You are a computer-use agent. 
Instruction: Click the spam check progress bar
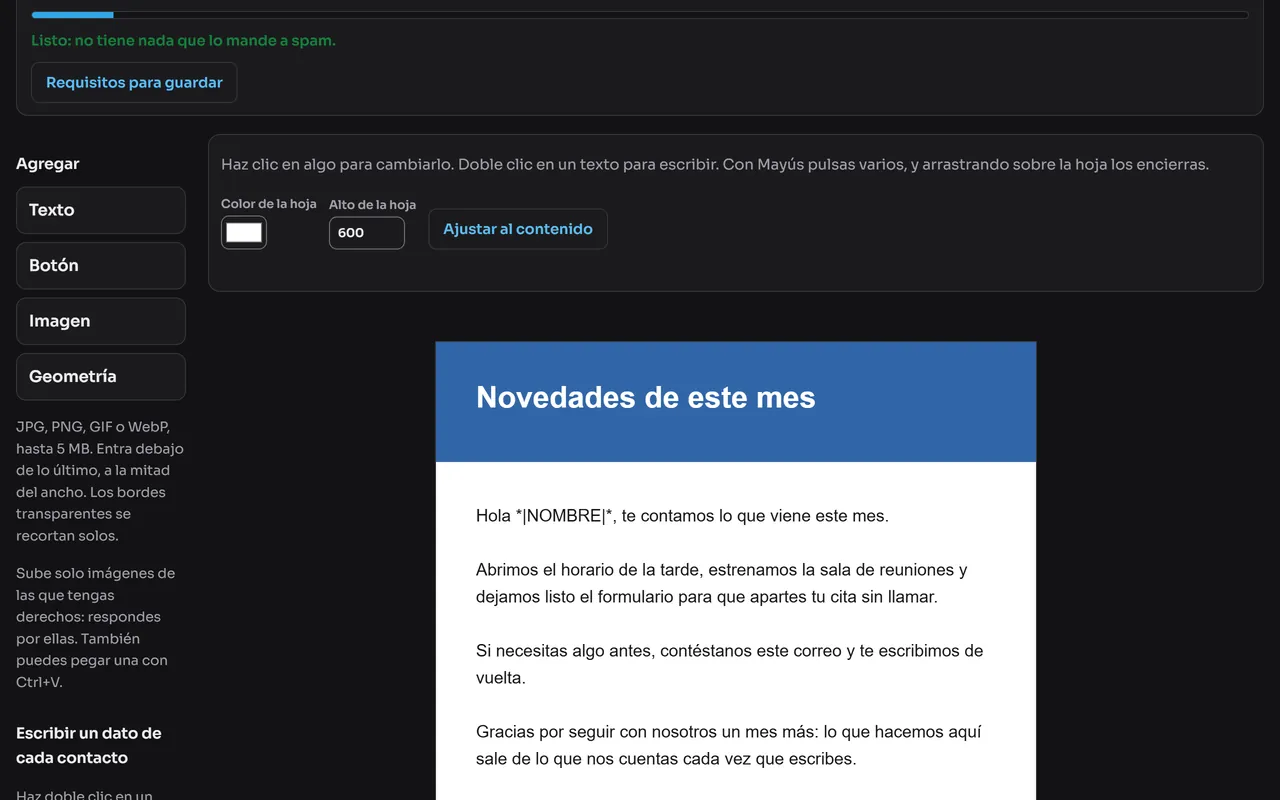[x=640, y=15]
